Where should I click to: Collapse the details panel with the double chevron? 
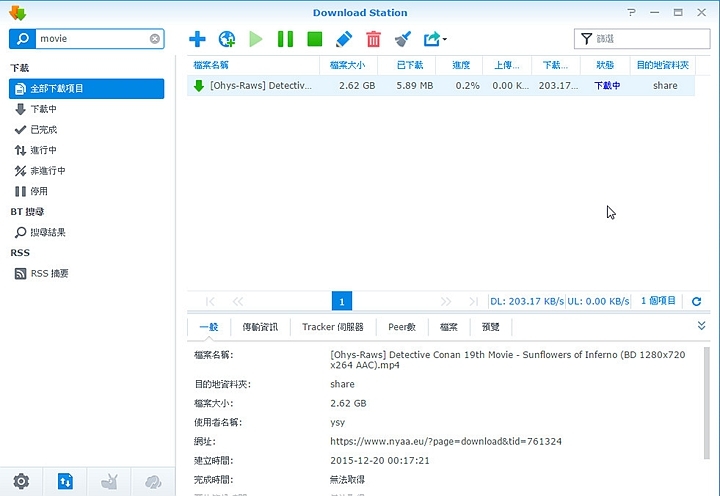click(701, 326)
